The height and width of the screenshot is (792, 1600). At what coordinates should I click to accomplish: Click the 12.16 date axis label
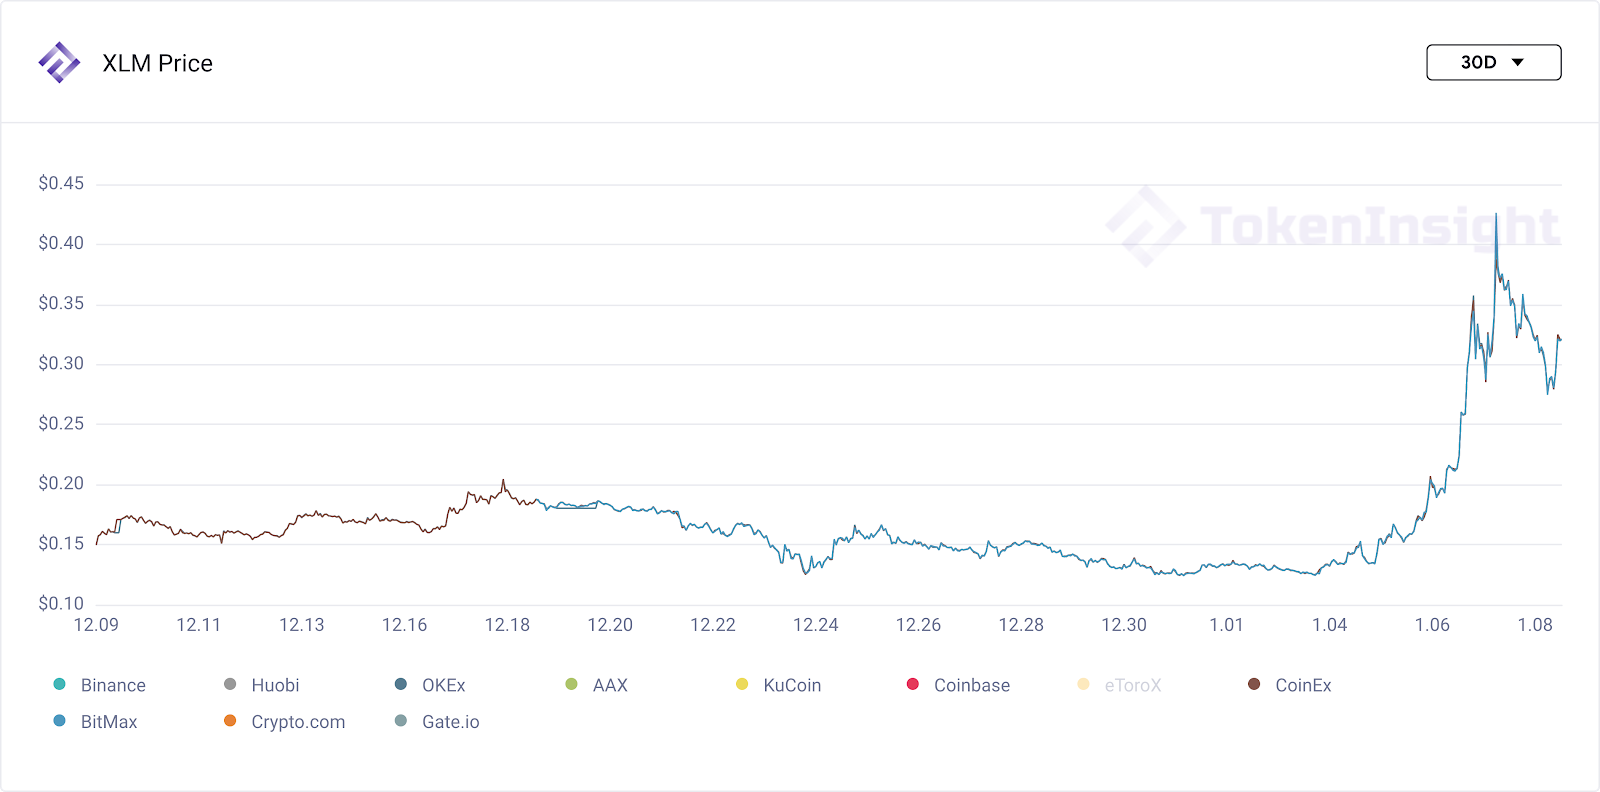(x=404, y=625)
